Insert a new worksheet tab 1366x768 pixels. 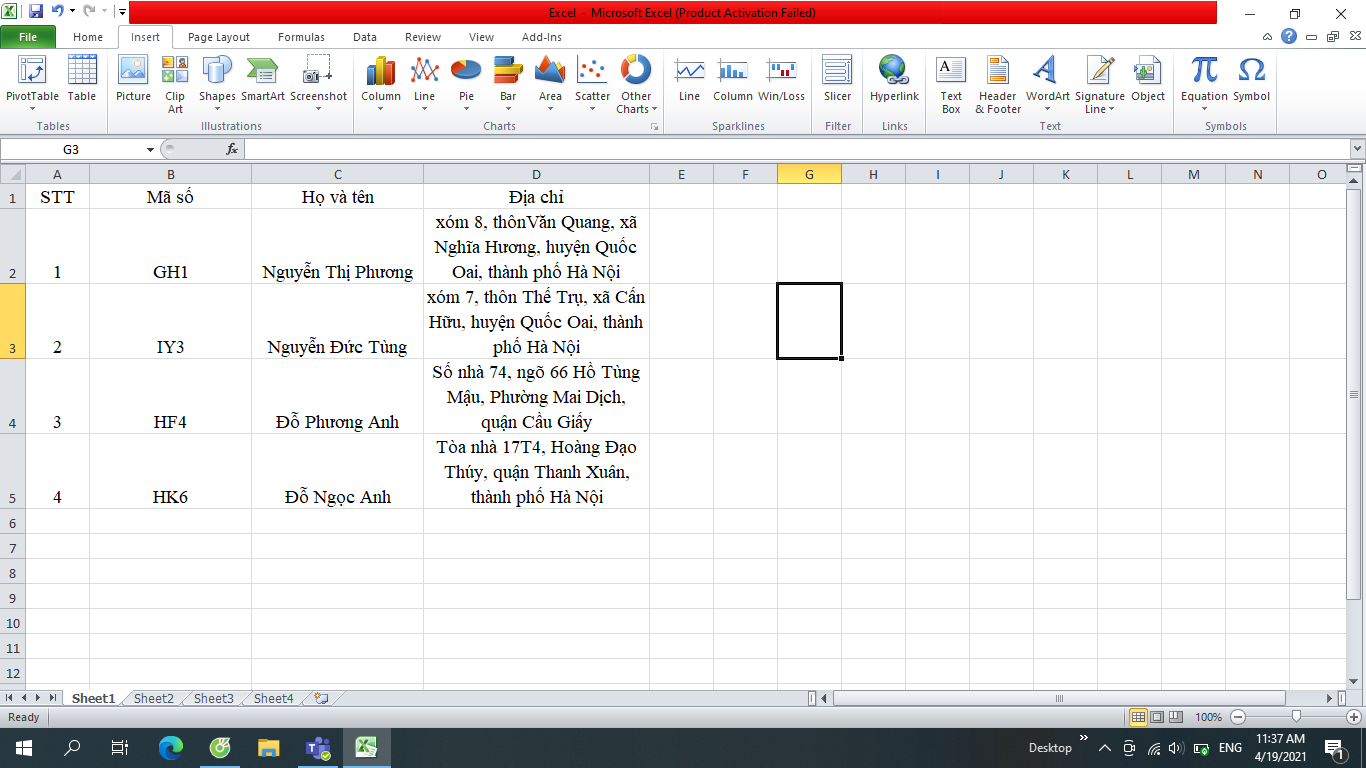pos(320,698)
